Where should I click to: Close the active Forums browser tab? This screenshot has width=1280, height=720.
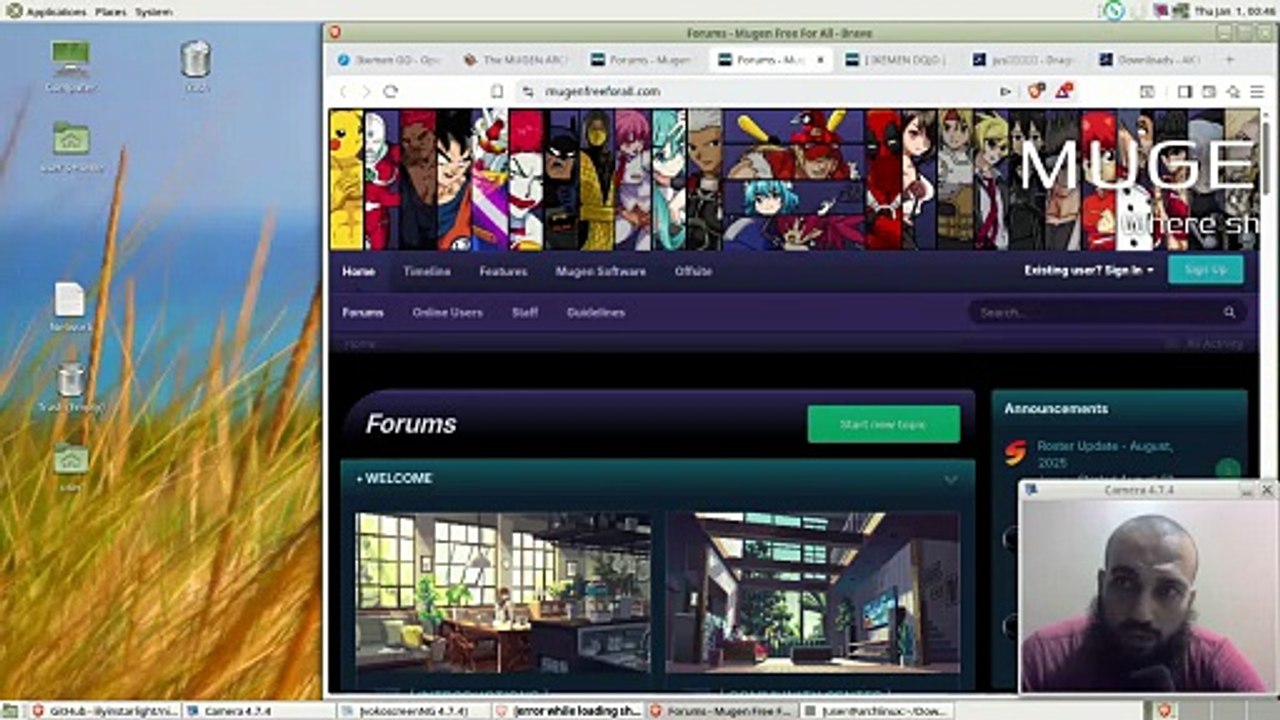click(820, 60)
